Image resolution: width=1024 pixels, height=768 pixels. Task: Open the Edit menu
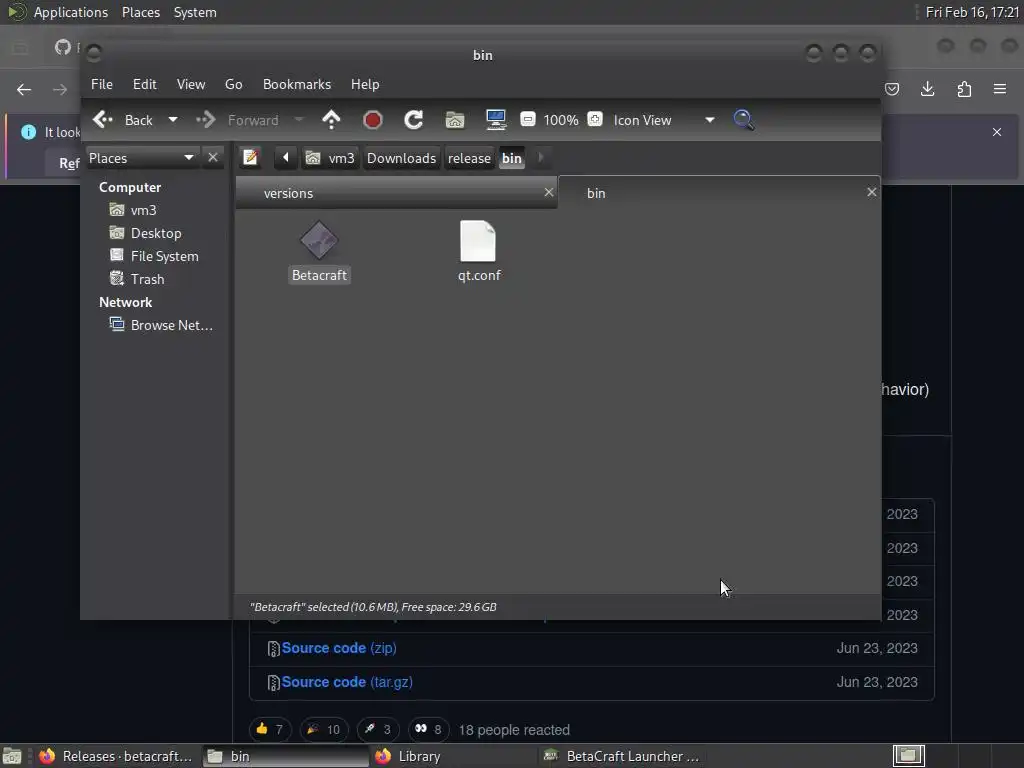tap(144, 84)
